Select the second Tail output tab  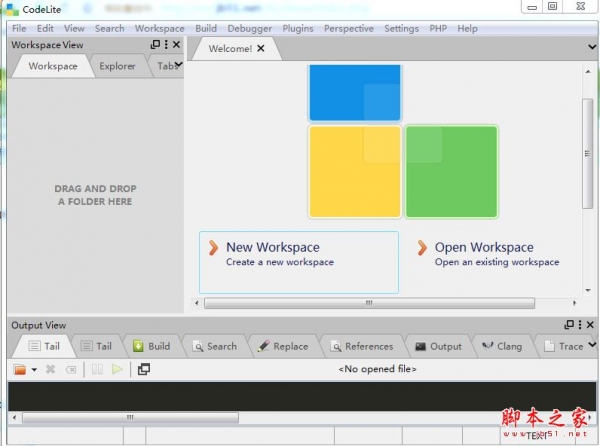point(96,346)
